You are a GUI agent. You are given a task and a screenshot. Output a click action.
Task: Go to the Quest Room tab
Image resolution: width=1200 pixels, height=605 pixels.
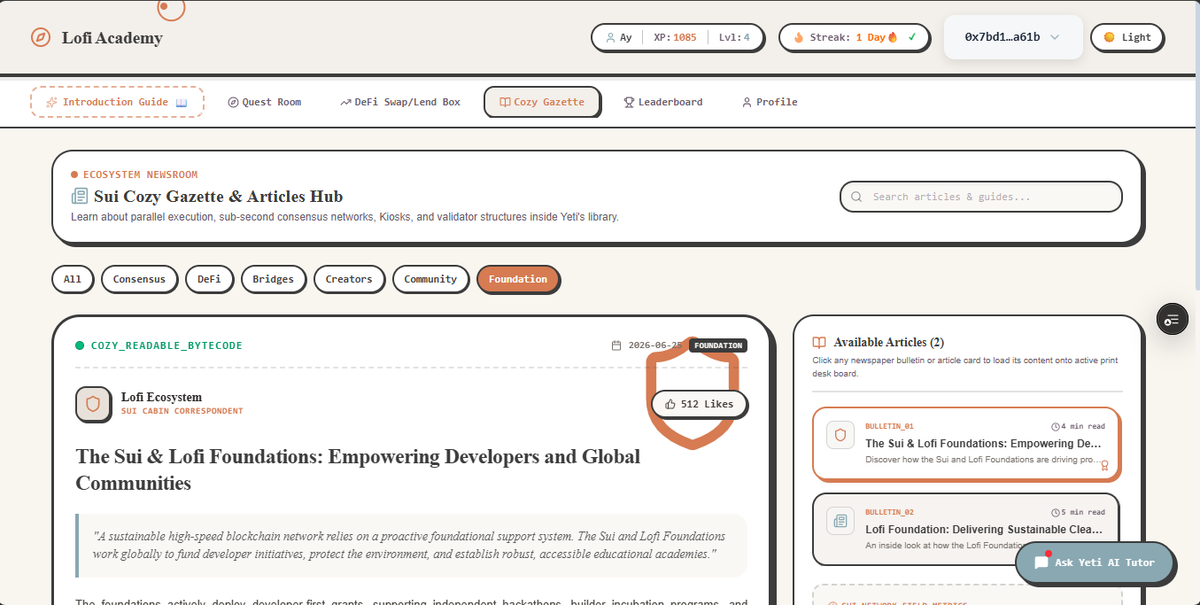point(264,102)
